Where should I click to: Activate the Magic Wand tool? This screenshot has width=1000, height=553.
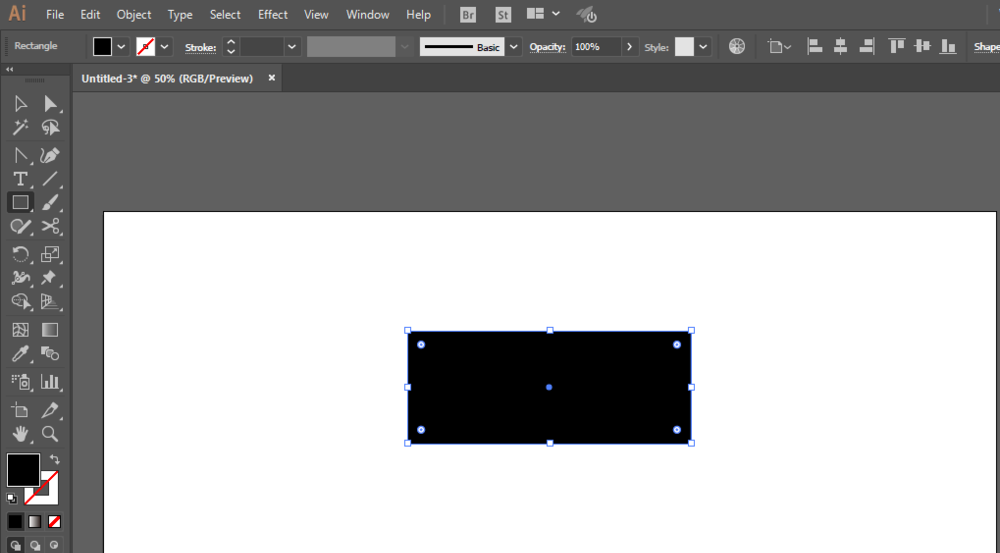click(x=20, y=128)
